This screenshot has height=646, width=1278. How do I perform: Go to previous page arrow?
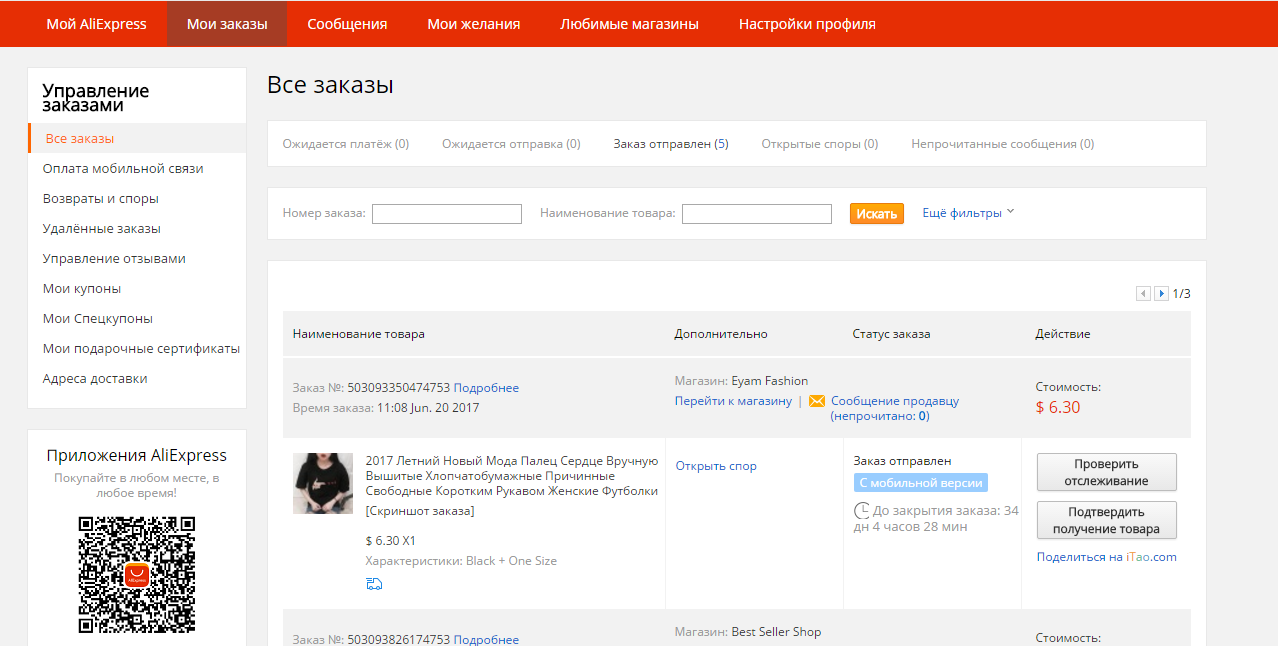click(1143, 294)
